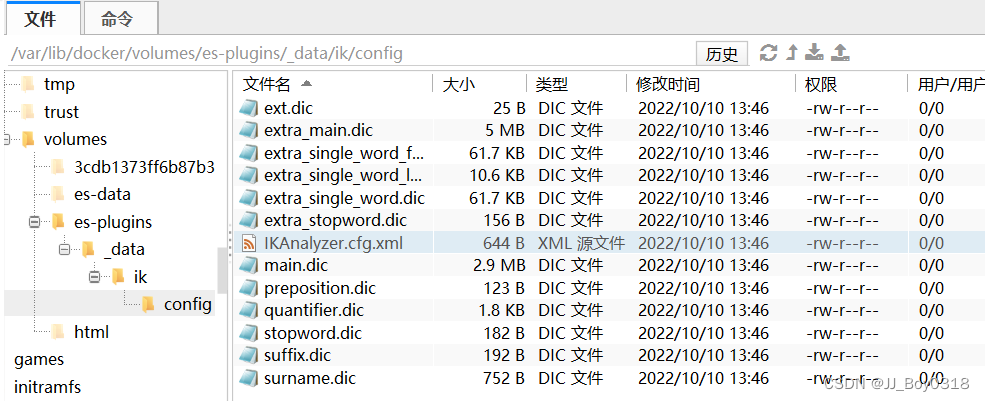
Task: Click the 644 B size cell
Action: click(x=504, y=243)
